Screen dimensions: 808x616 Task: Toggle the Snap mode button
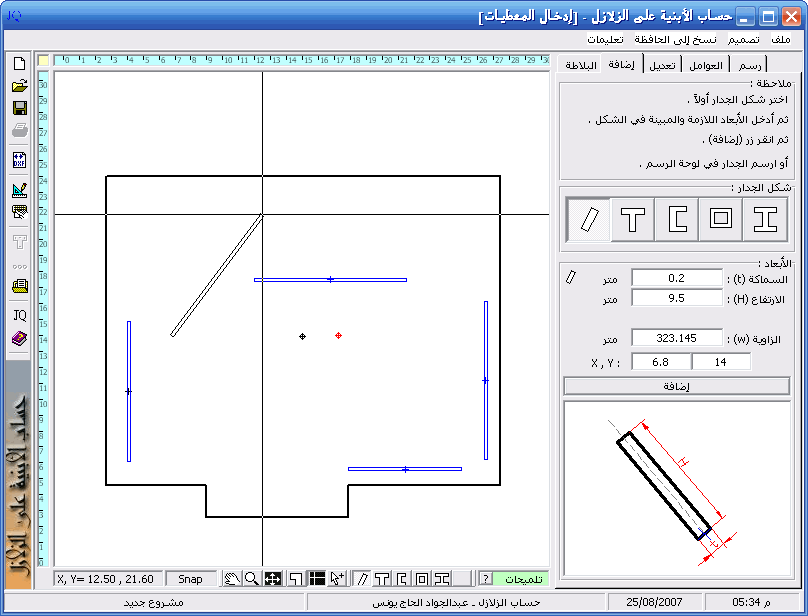coord(190,578)
